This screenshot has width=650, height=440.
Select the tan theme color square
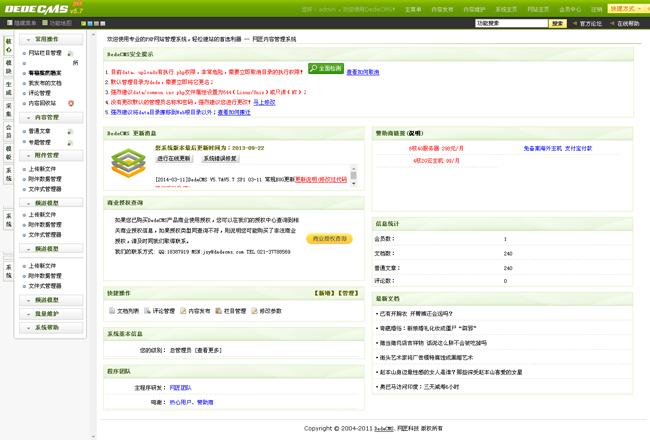pyautogui.click(x=96, y=24)
